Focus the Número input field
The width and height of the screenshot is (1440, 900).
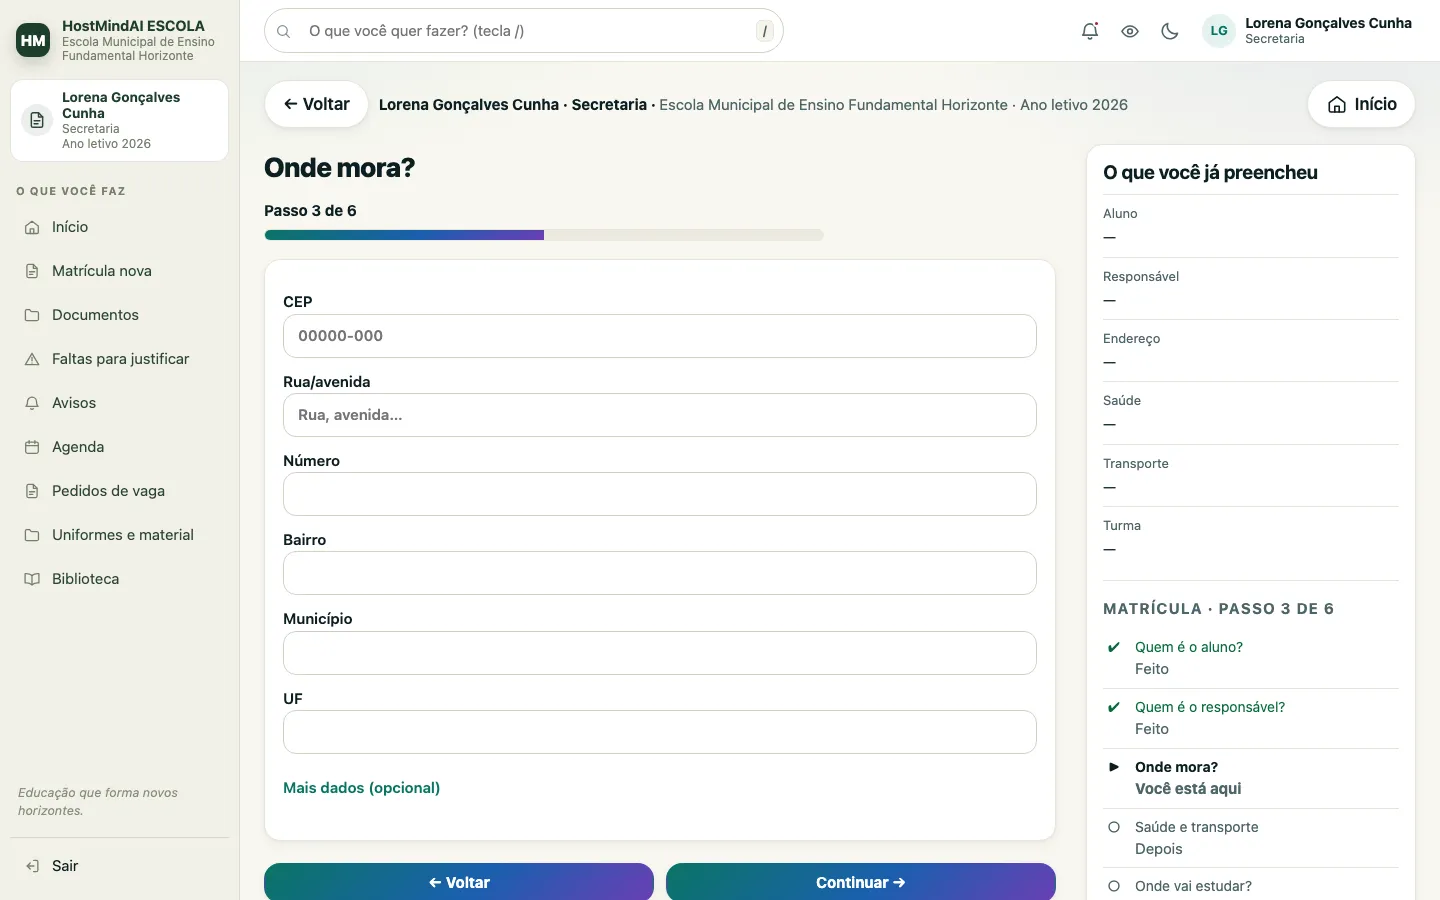point(660,494)
